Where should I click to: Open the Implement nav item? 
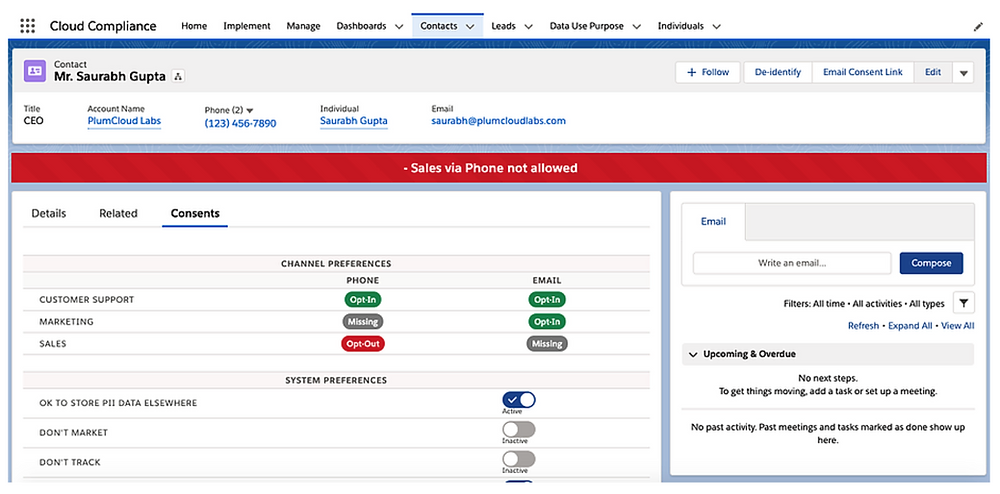click(247, 26)
